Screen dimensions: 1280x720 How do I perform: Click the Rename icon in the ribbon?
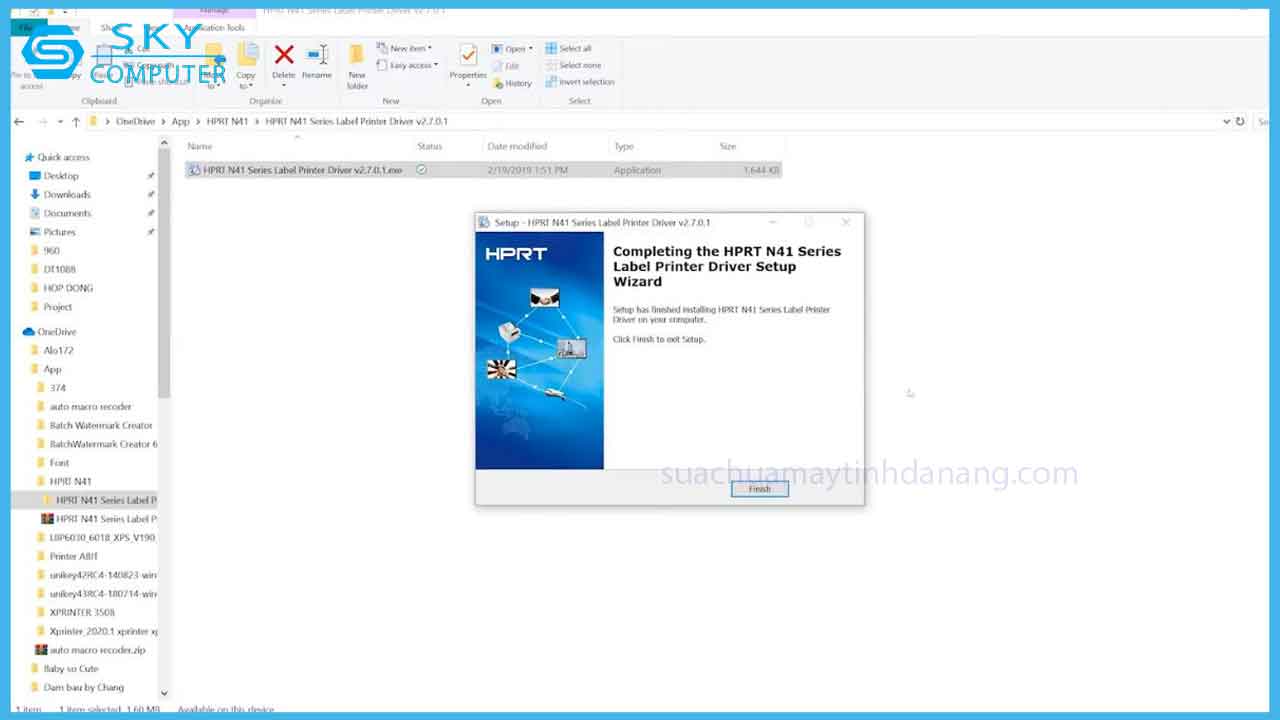pyautogui.click(x=317, y=60)
